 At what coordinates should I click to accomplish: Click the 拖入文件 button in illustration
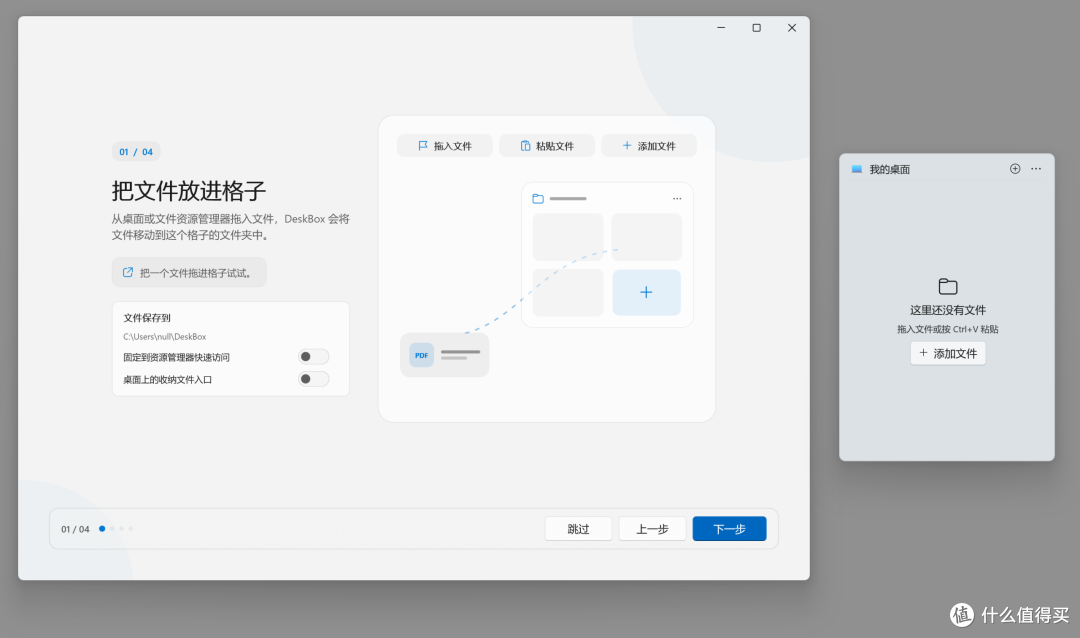pos(444,145)
